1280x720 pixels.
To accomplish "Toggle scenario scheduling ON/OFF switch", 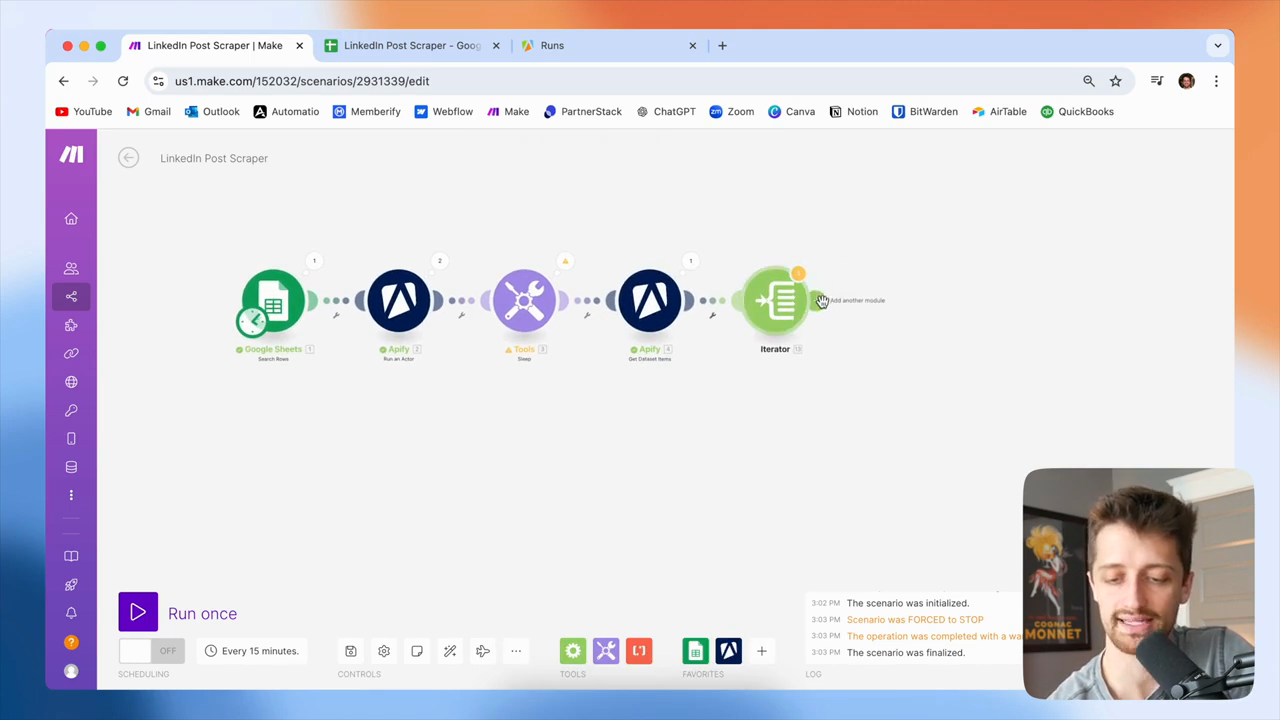I will click(x=151, y=651).
